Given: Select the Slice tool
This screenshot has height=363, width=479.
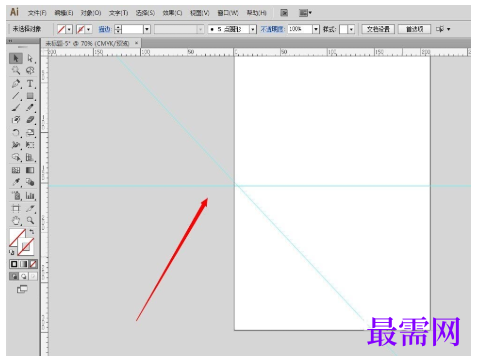Looking at the screenshot, I should coord(30,208).
